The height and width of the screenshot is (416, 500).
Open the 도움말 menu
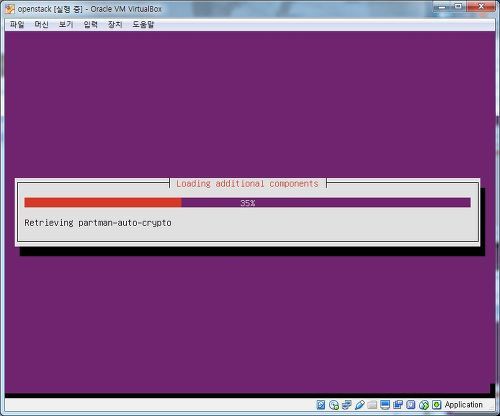(143, 24)
